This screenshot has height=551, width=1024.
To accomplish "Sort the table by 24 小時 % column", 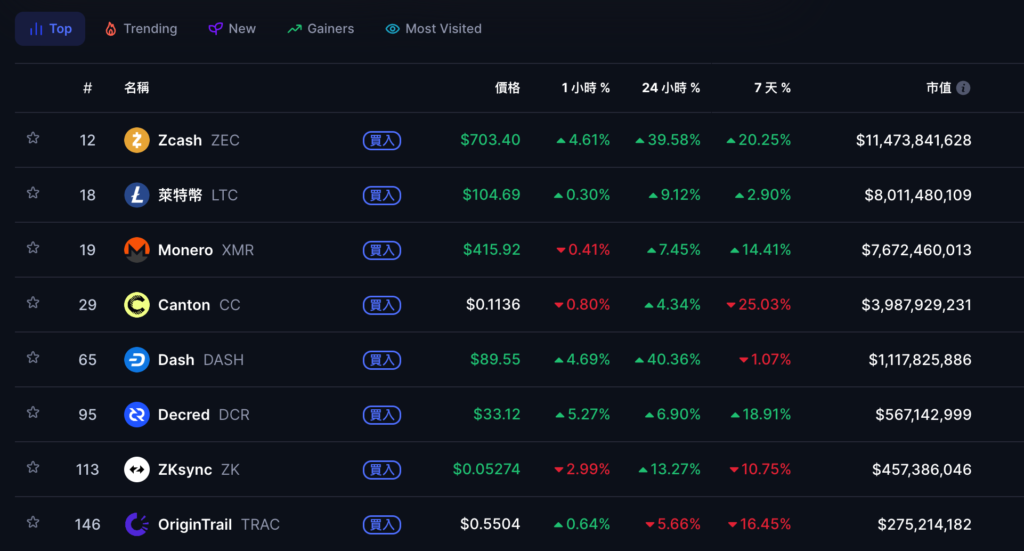I will [x=670, y=88].
